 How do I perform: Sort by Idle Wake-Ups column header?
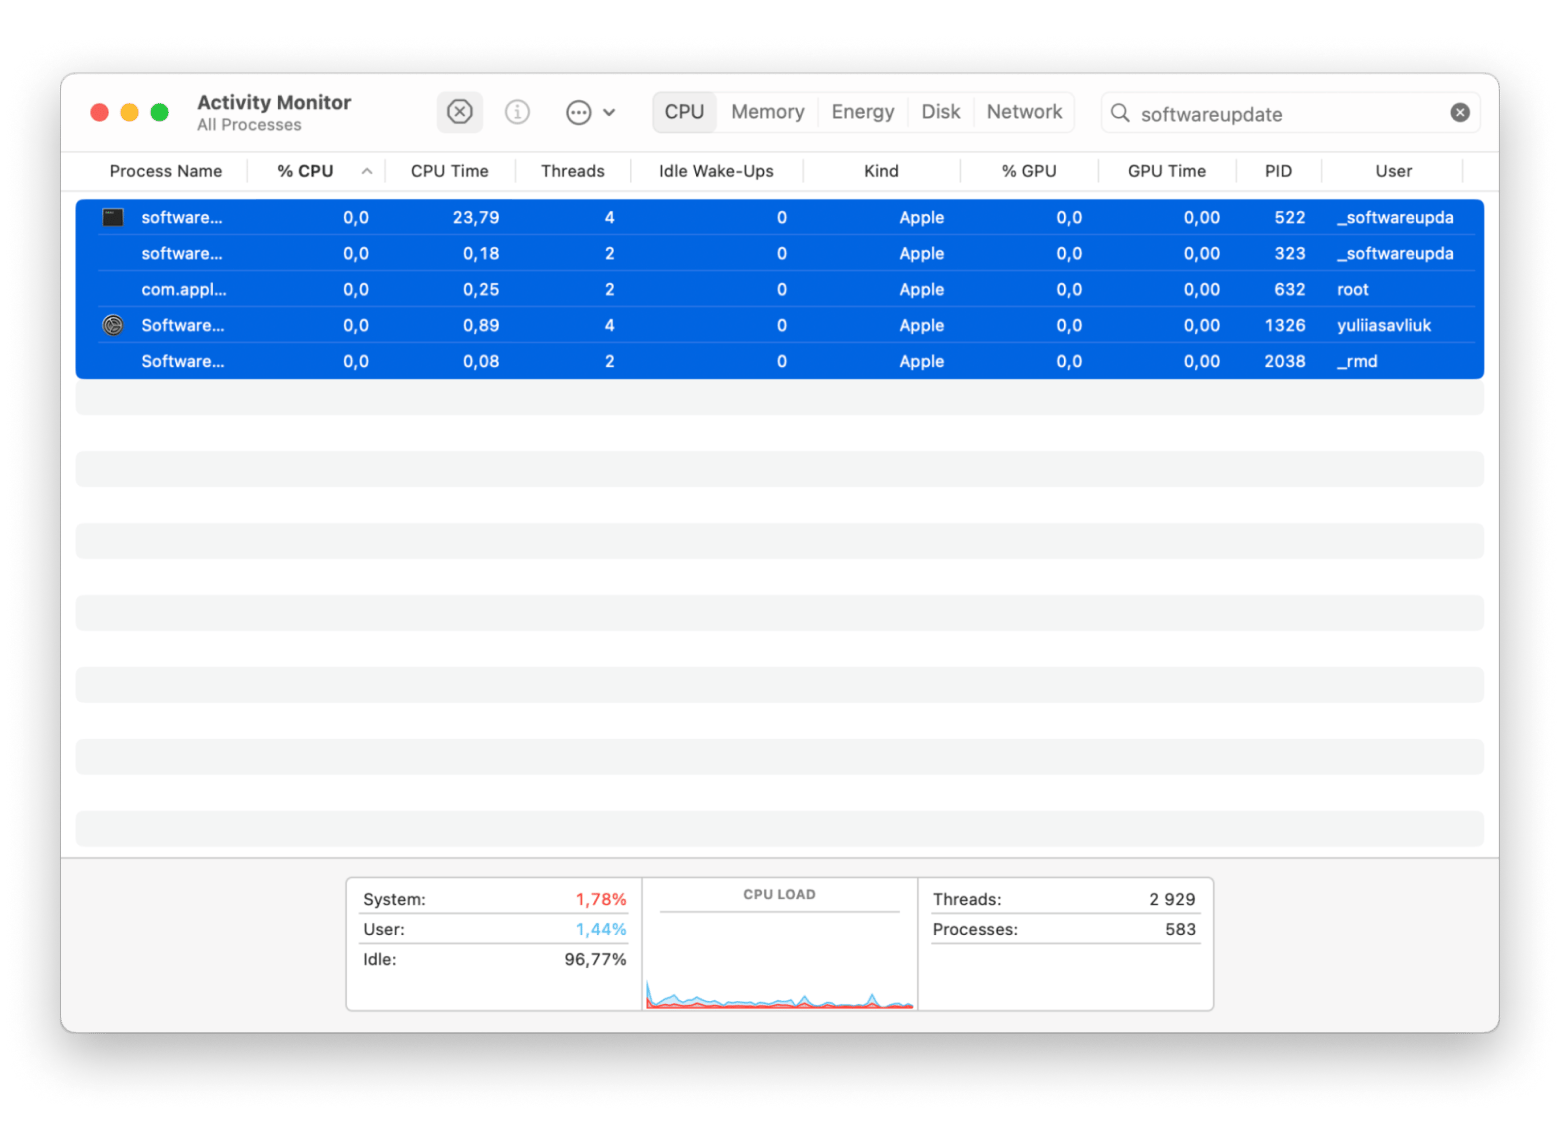716,171
